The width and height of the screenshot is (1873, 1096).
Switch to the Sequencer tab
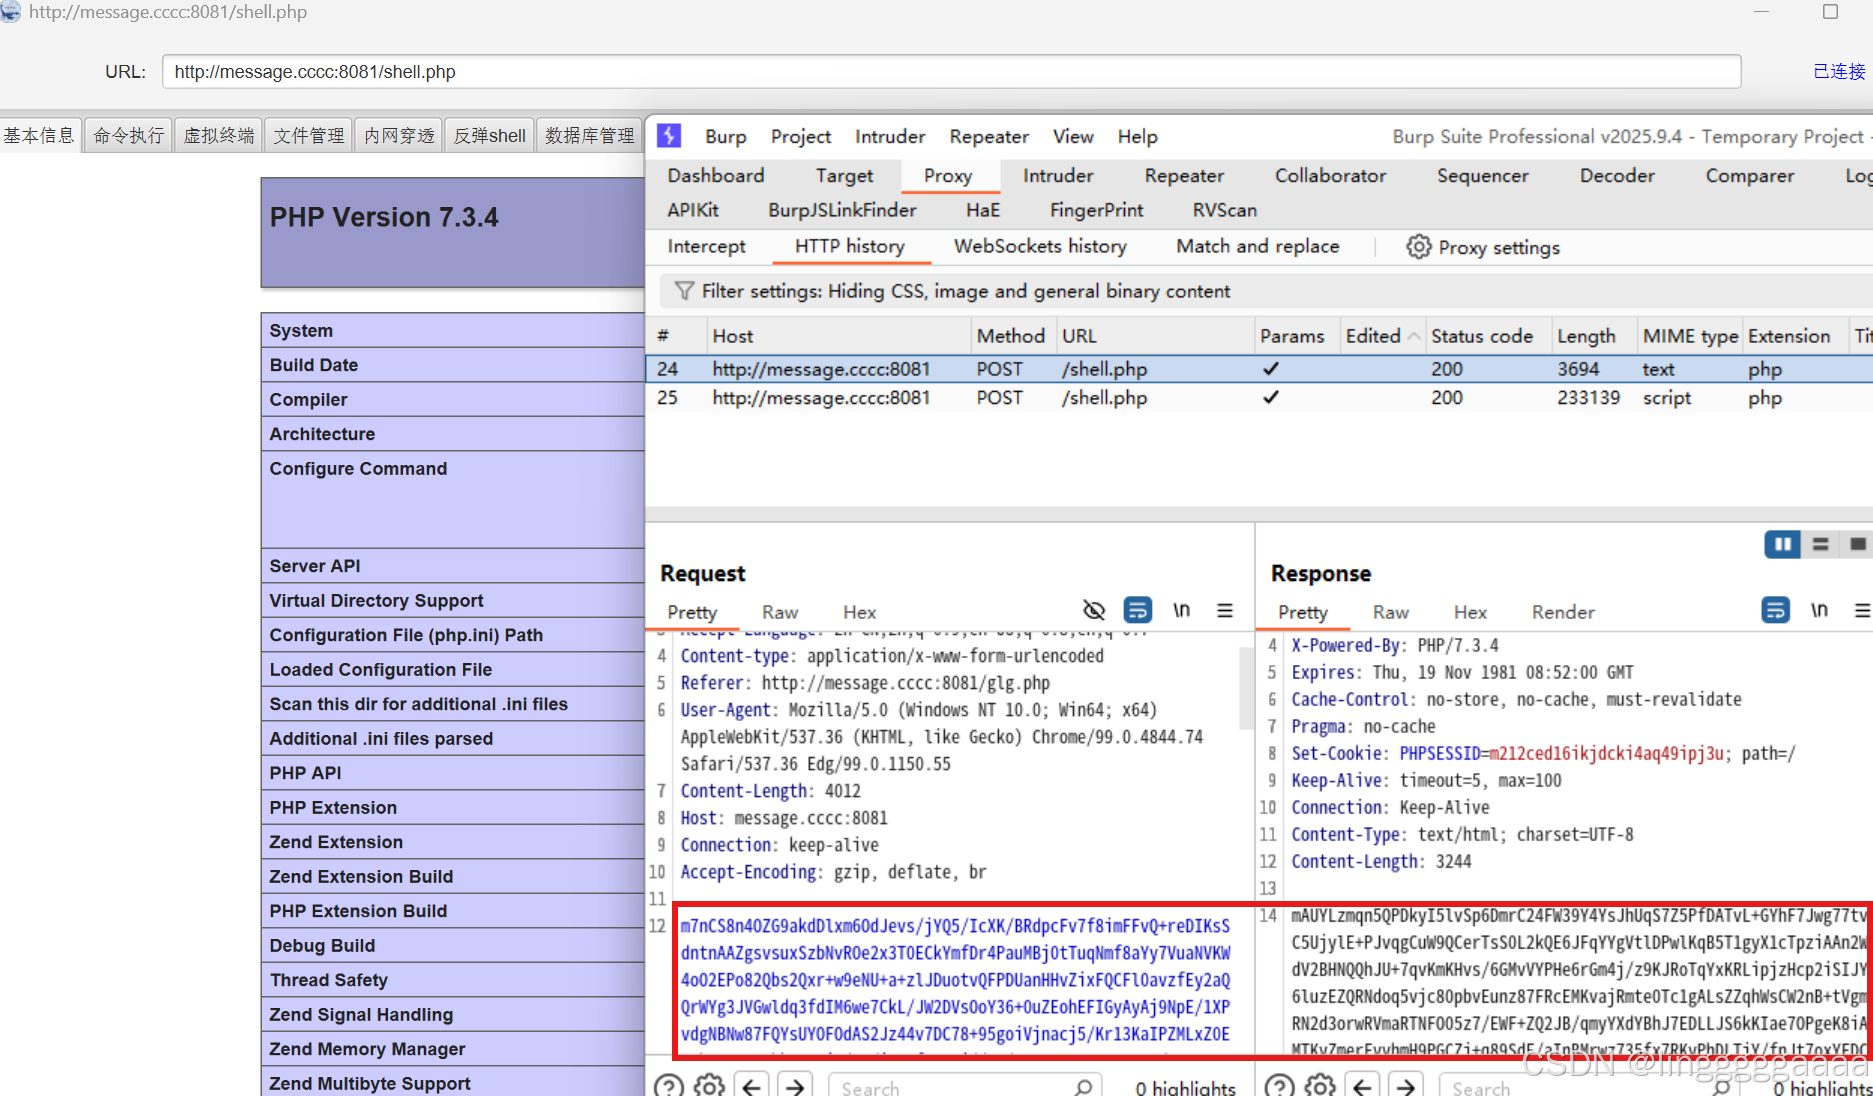(1482, 176)
